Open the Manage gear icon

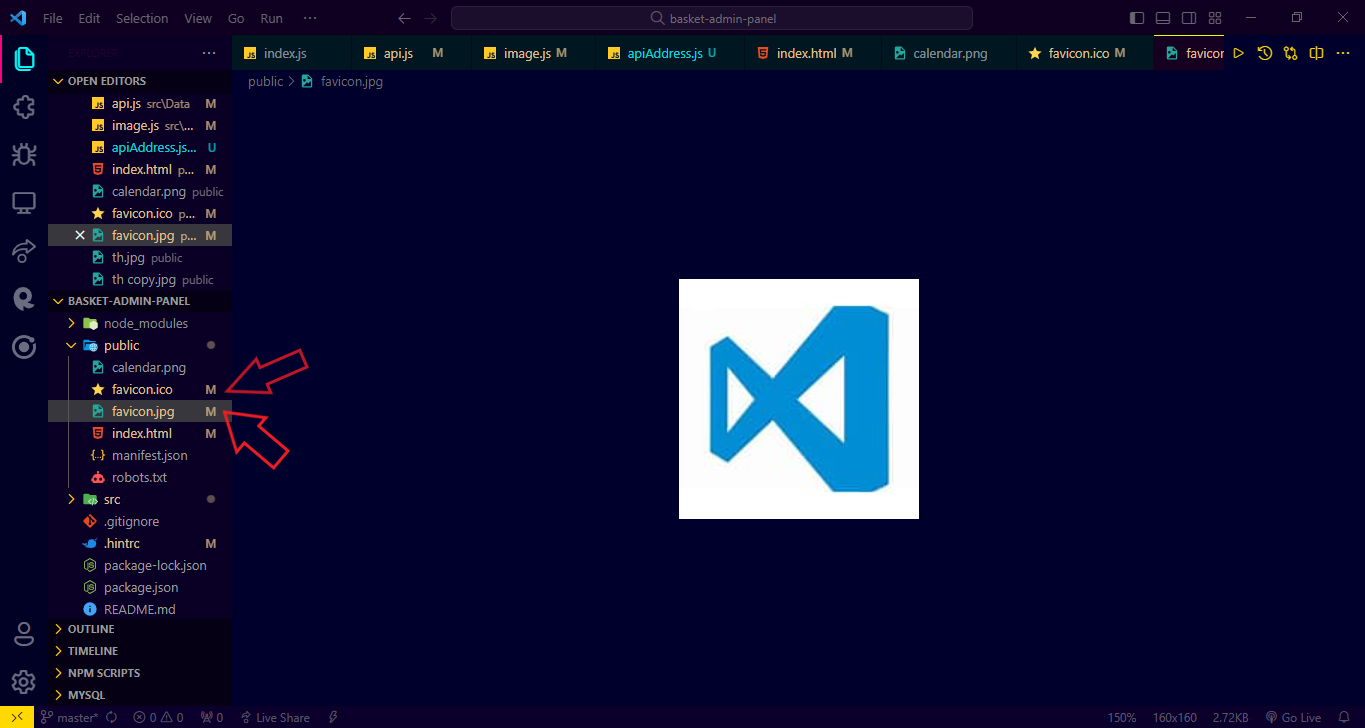24,682
